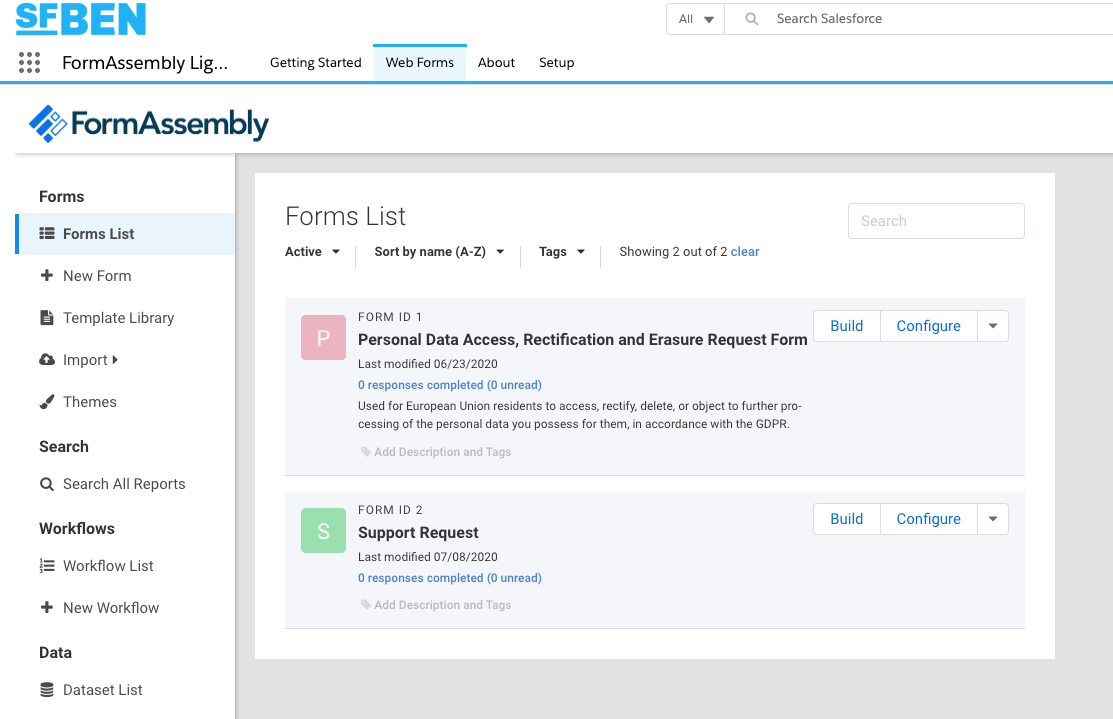Image resolution: width=1113 pixels, height=719 pixels.
Task: Switch to the Getting Started tab
Action: point(316,62)
